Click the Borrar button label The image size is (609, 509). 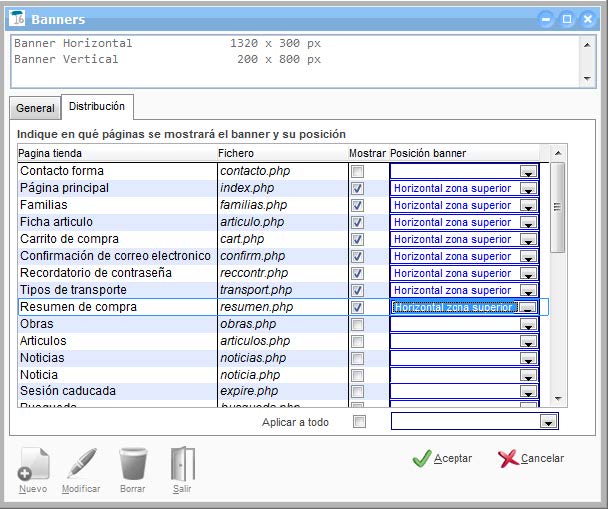[x=133, y=489]
